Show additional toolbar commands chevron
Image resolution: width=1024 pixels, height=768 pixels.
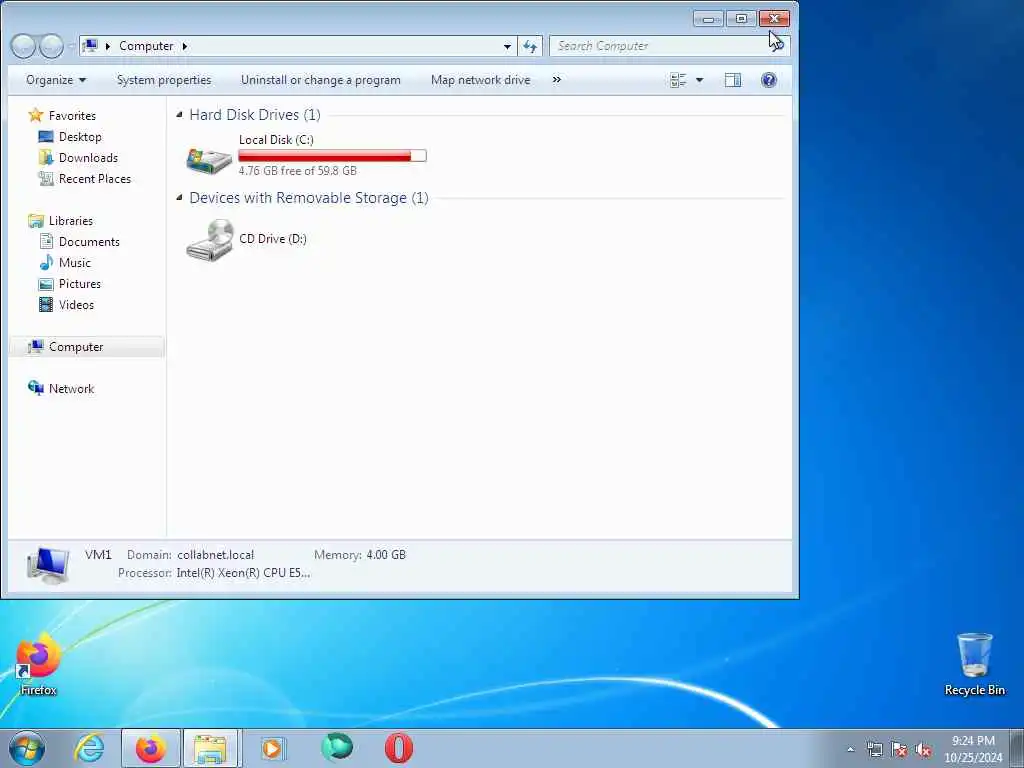pos(556,80)
